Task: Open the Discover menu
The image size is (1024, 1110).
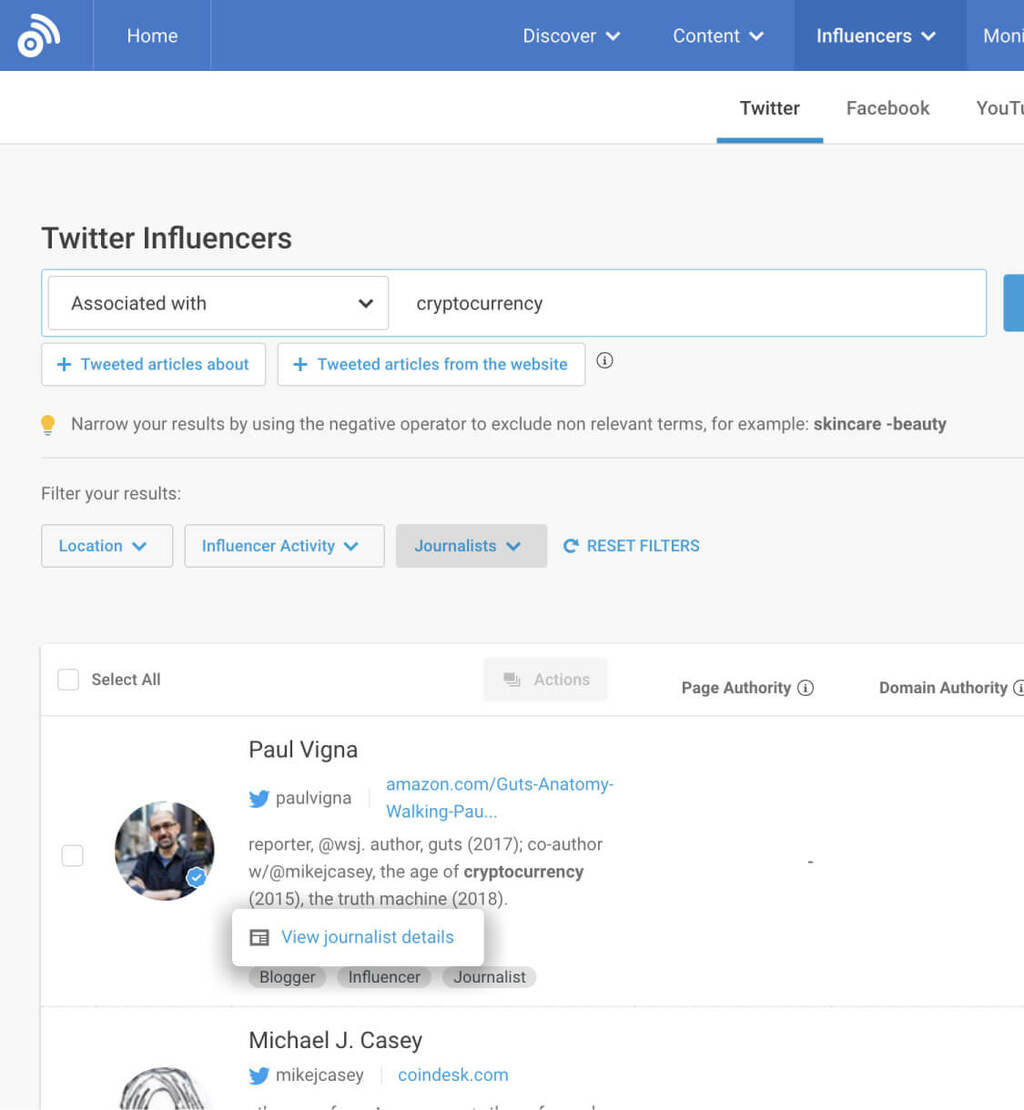Action: point(571,36)
